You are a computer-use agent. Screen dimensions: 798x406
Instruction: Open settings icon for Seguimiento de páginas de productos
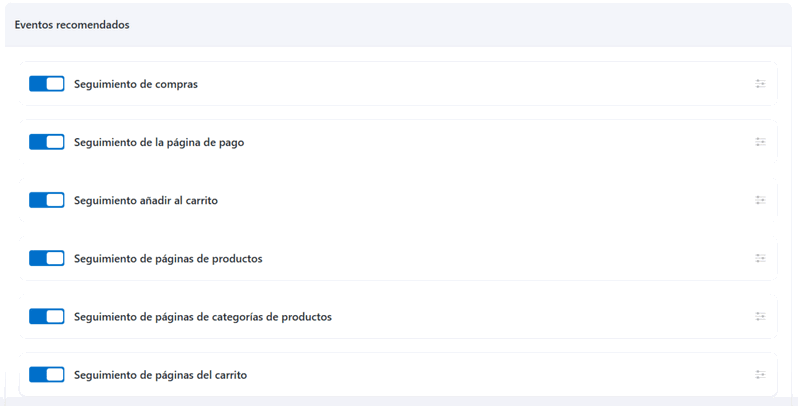760,258
